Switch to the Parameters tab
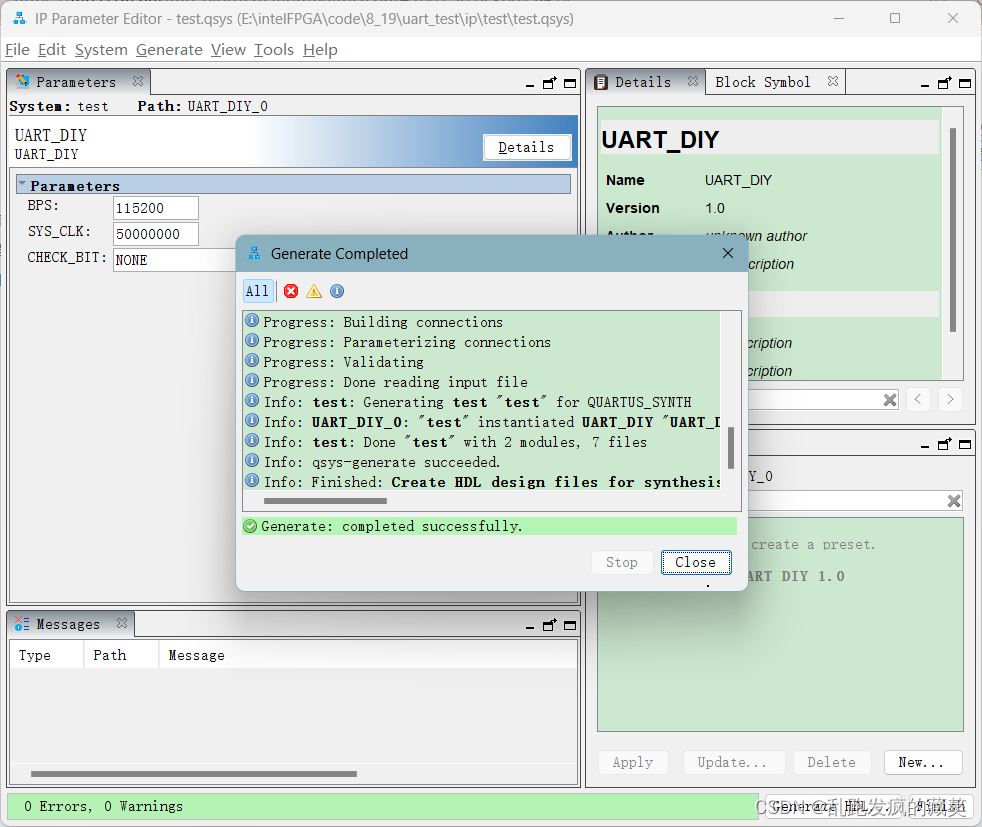This screenshot has height=827, width=982. coord(75,82)
